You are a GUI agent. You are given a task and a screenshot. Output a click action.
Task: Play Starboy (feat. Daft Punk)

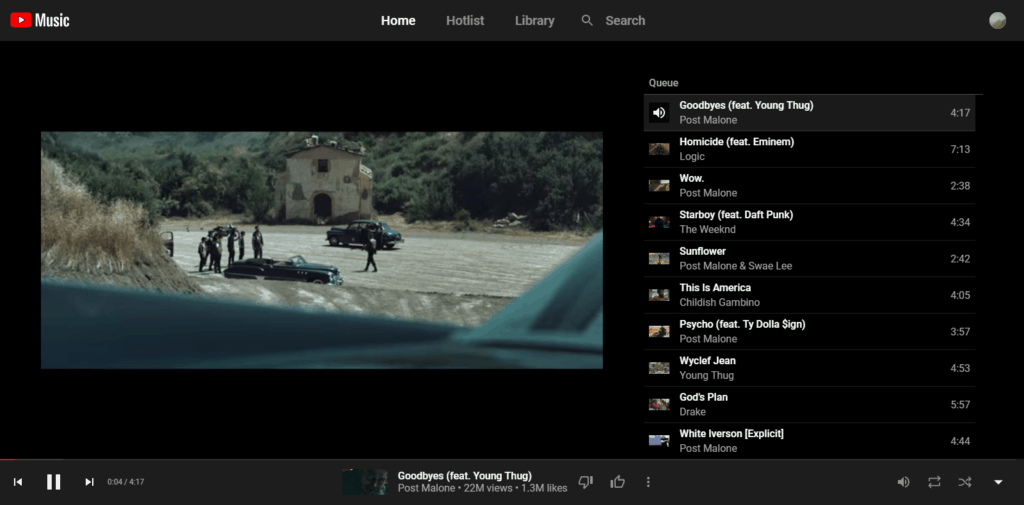809,222
